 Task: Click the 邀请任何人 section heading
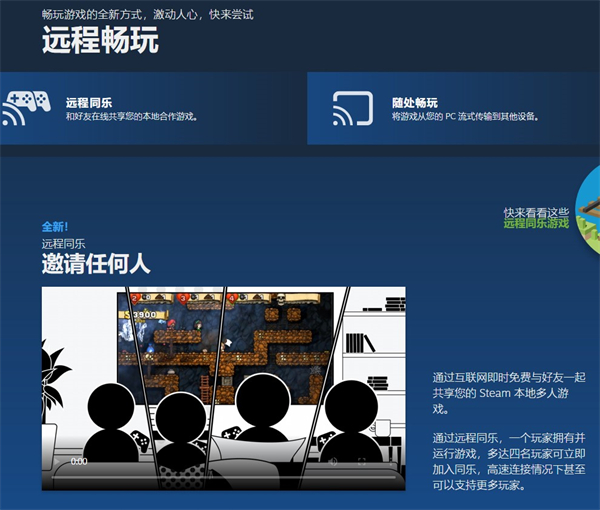(x=95, y=264)
